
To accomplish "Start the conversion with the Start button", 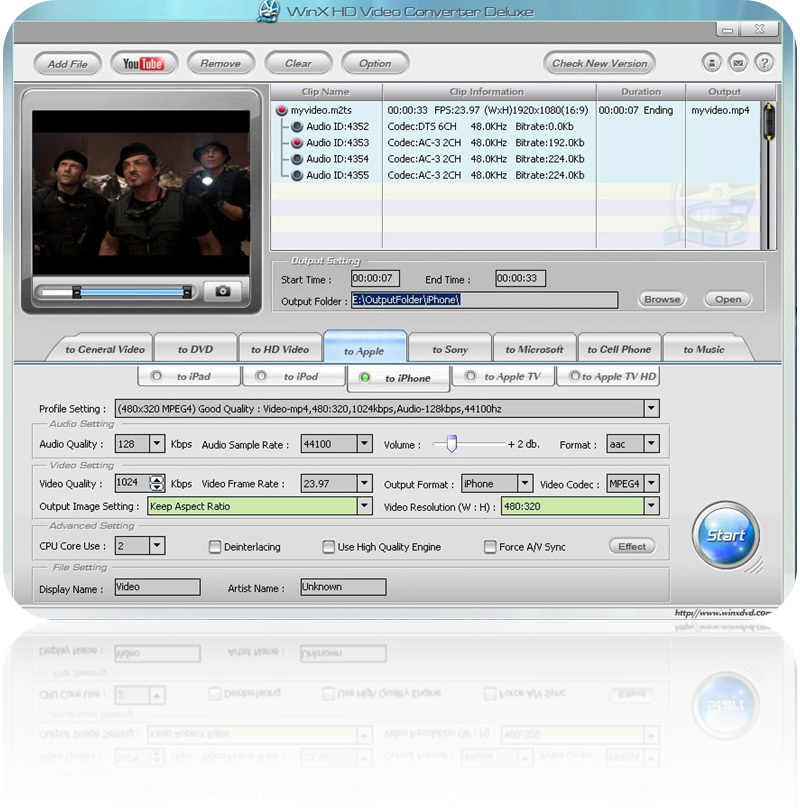I will click(x=726, y=535).
